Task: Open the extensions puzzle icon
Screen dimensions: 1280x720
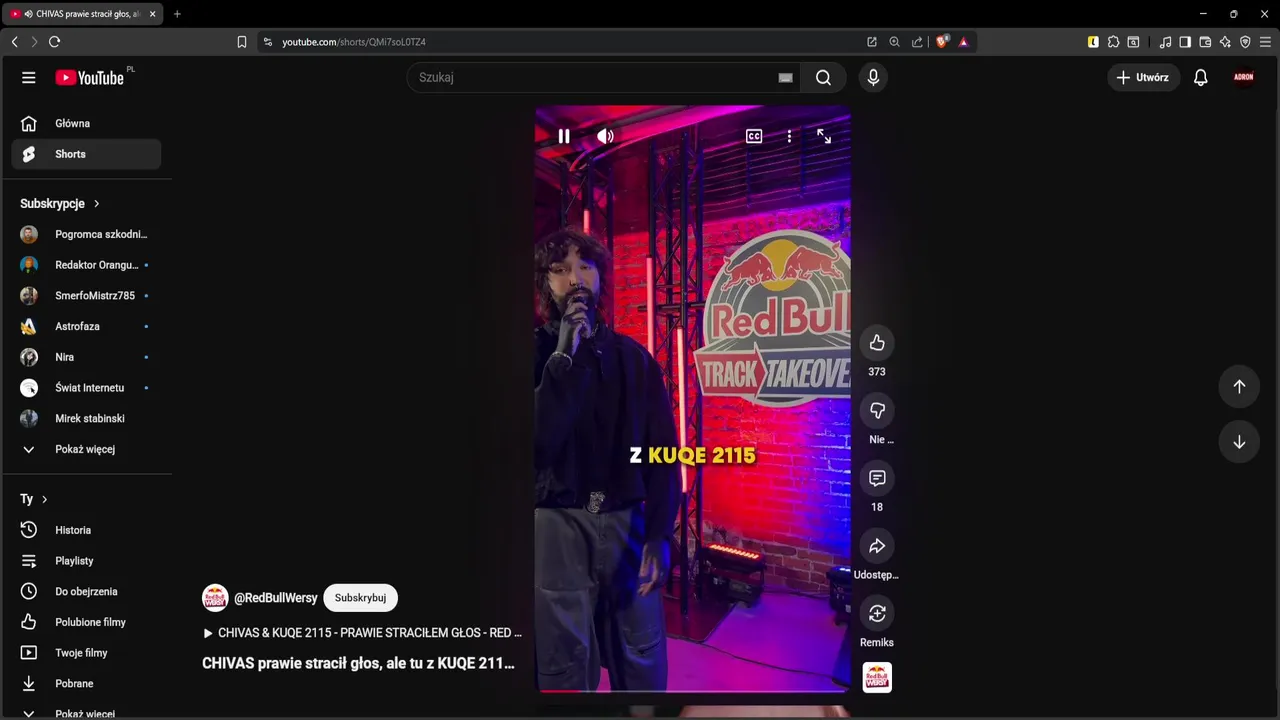Action: (1113, 42)
